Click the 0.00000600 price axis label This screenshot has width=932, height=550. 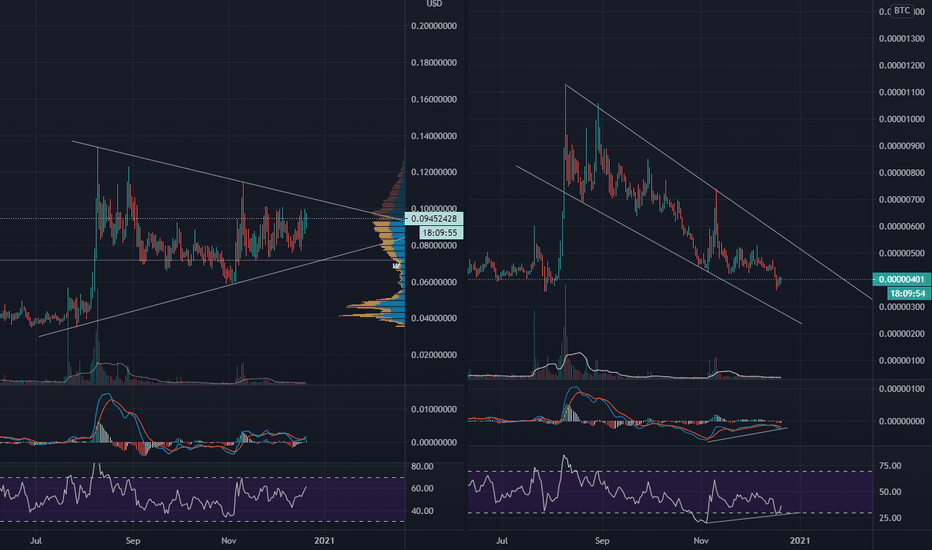pyautogui.click(x=902, y=227)
